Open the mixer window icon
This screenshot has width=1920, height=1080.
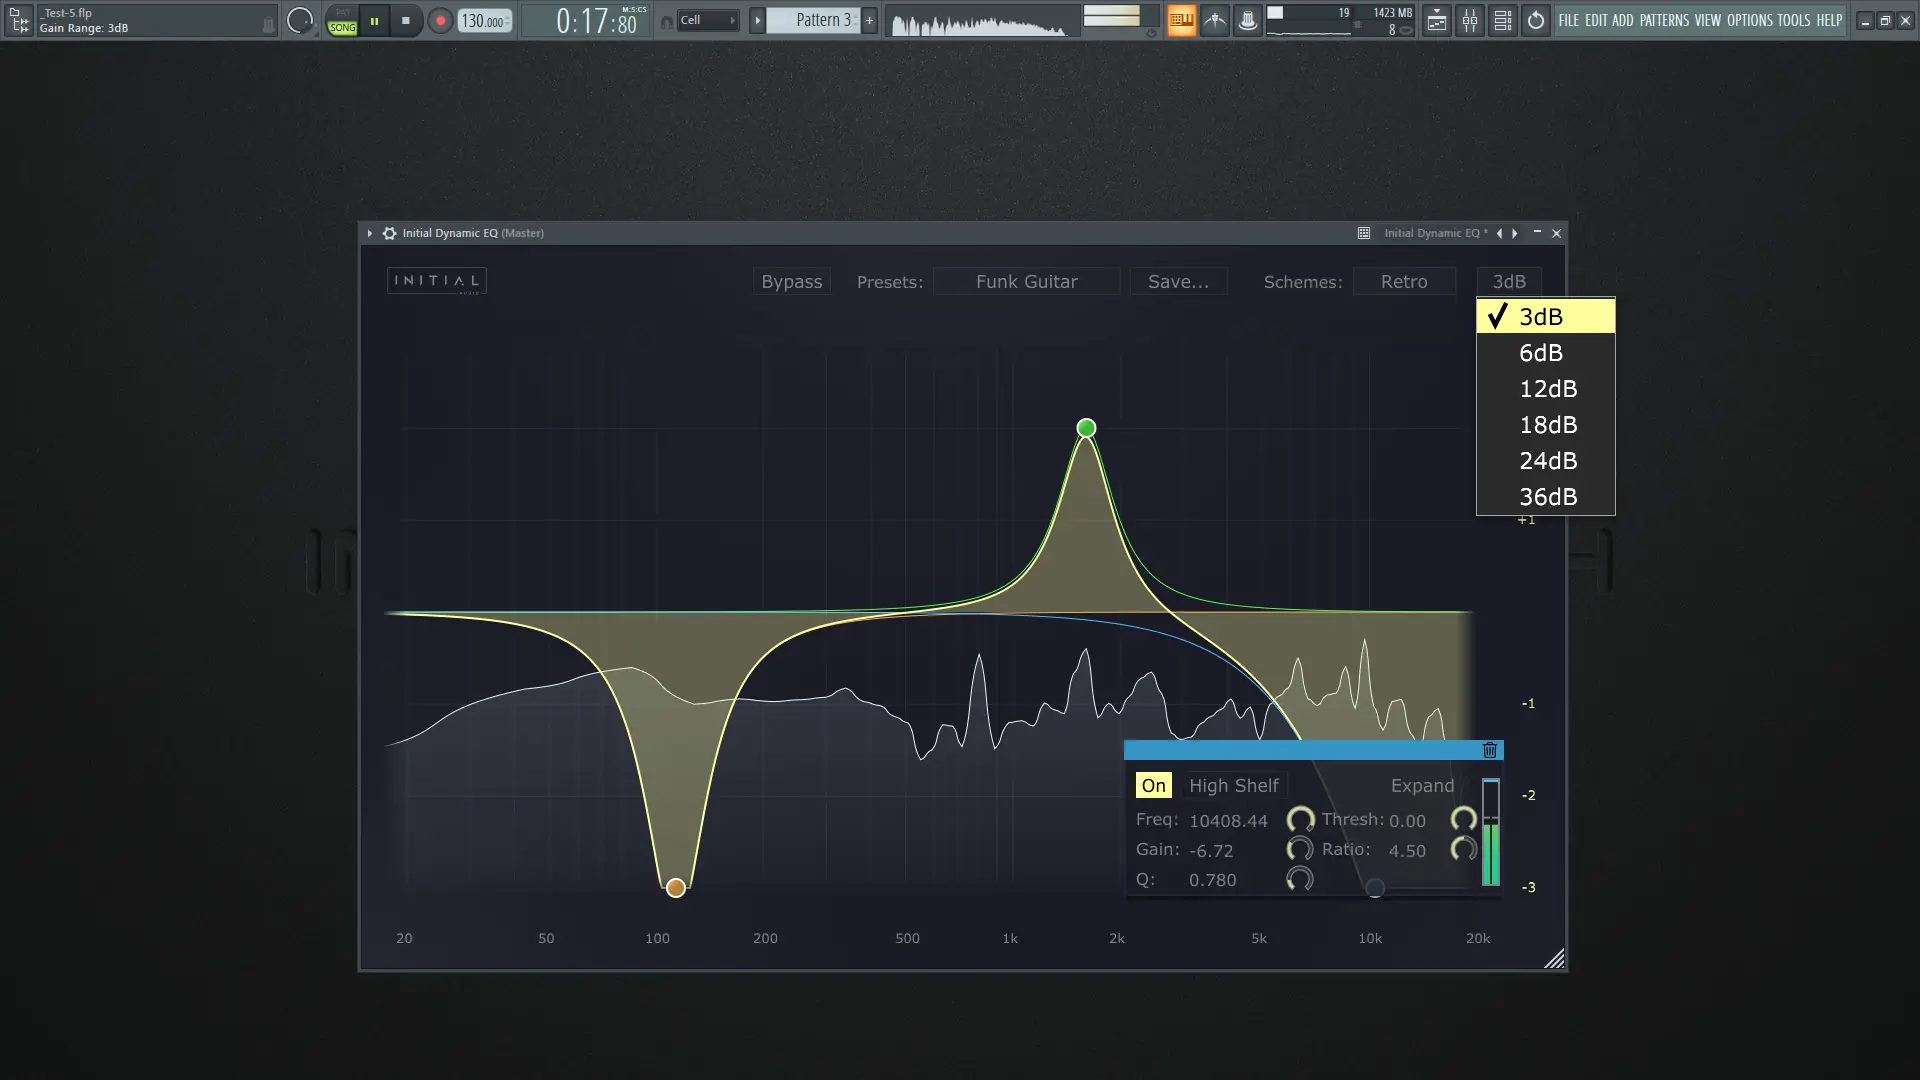click(1470, 20)
